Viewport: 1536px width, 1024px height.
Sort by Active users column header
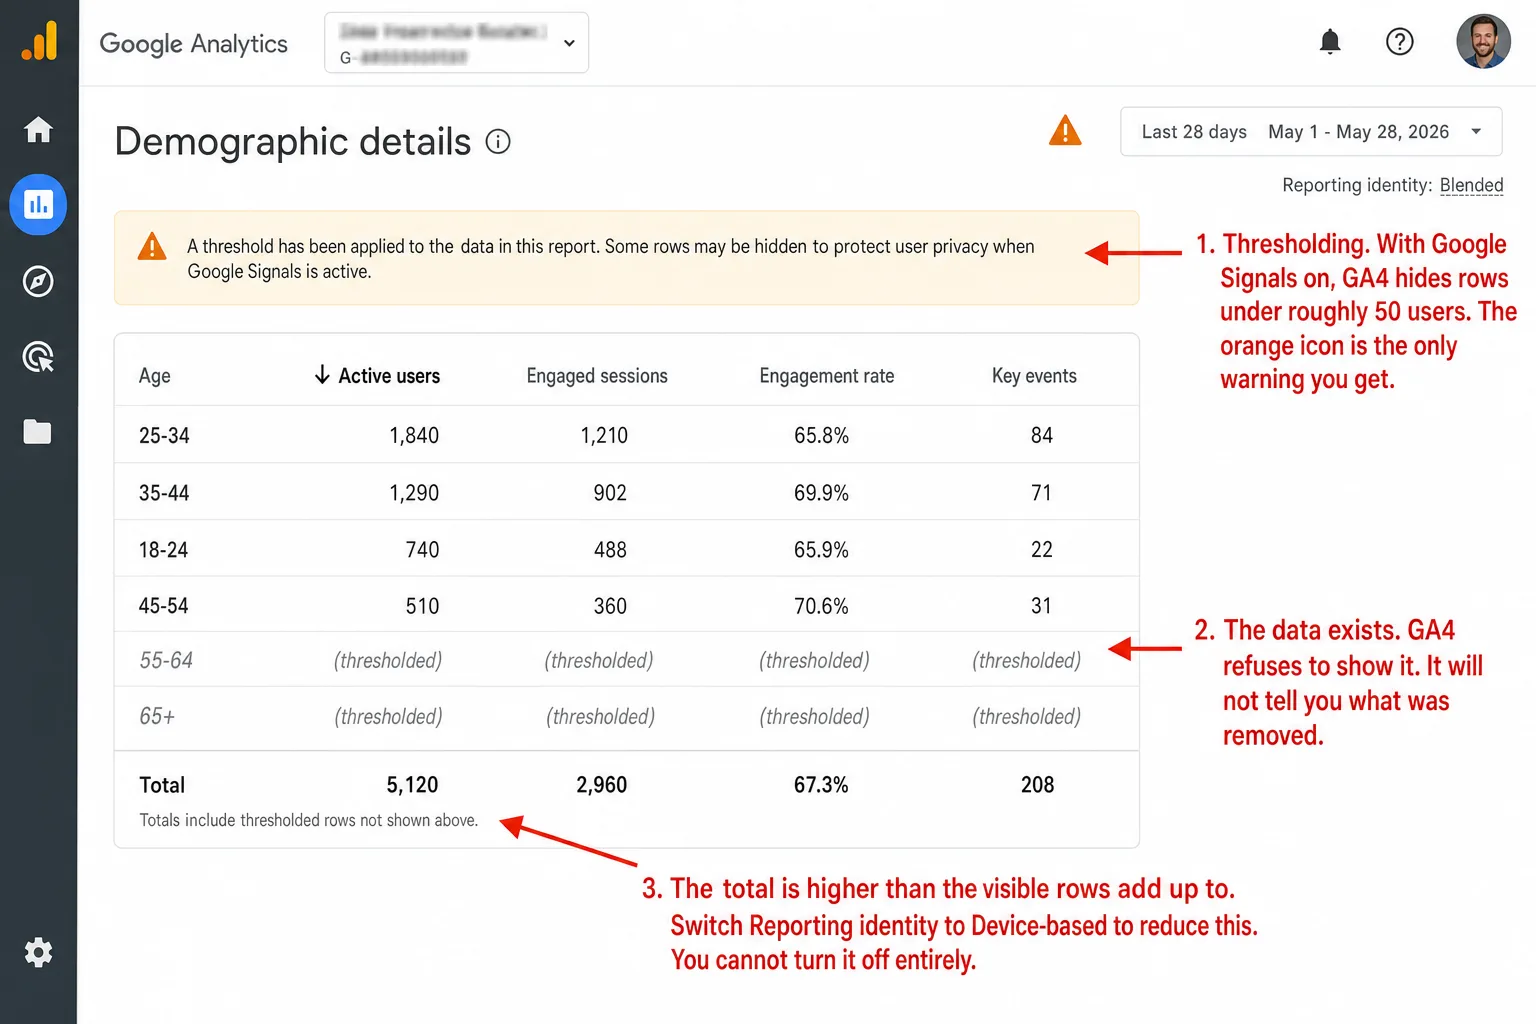click(389, 376)
